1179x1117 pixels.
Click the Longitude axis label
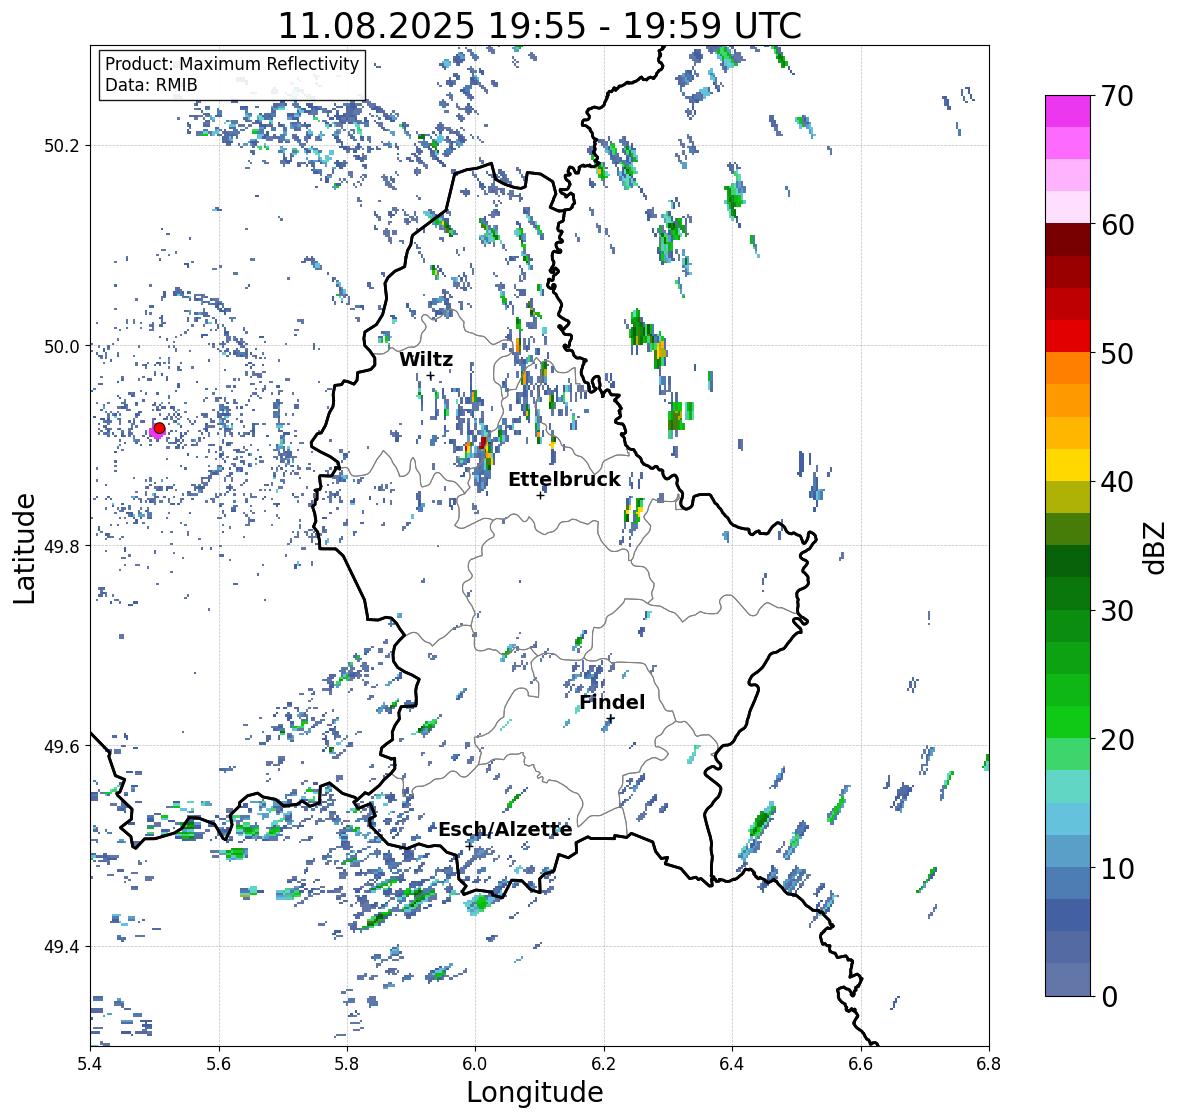click(x=535, y=1092)
